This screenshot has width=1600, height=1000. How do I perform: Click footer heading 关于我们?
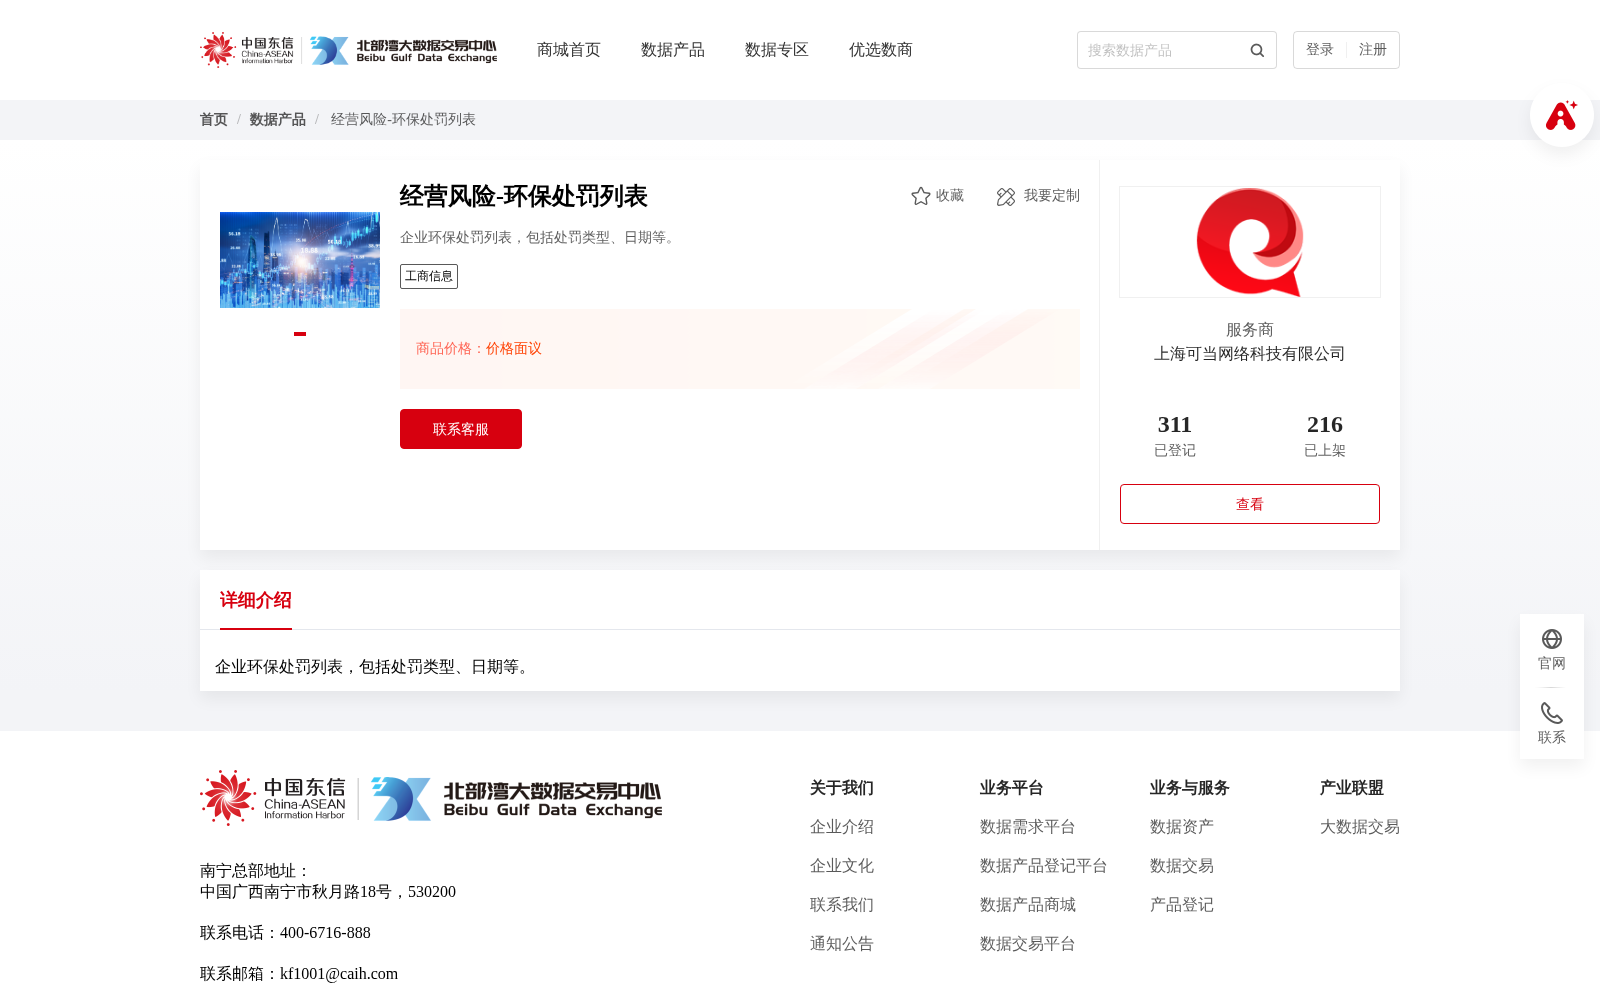pyautogui.click(x=842, y=788)
